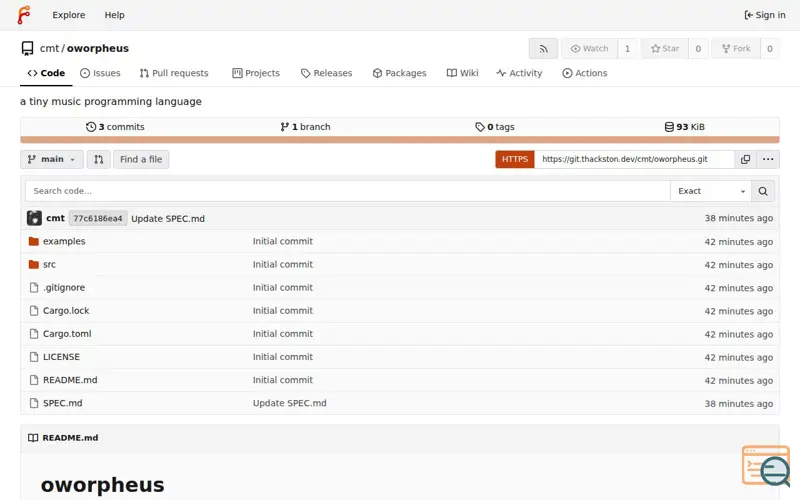800x500 pixels.
Task: Click the clone URL text field
Action: [x=634, y=159]
